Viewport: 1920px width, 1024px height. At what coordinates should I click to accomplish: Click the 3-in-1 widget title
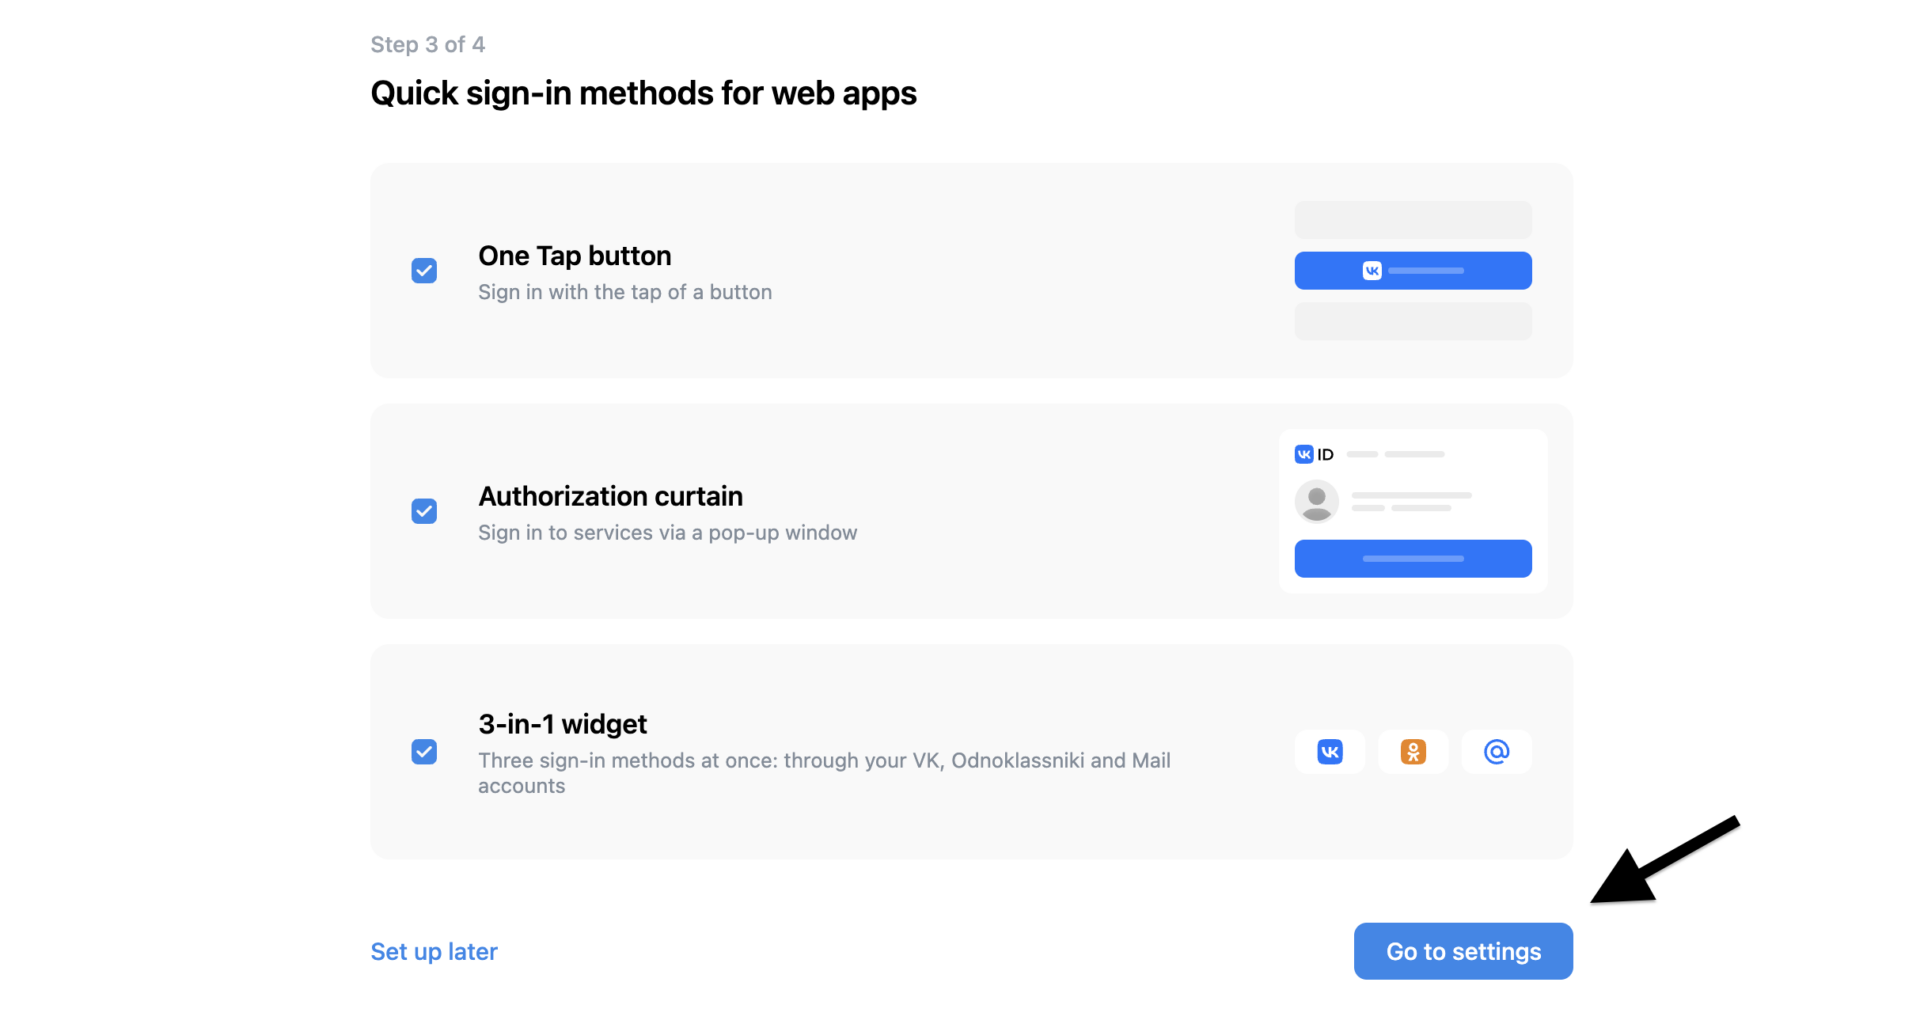click(563, 724)
